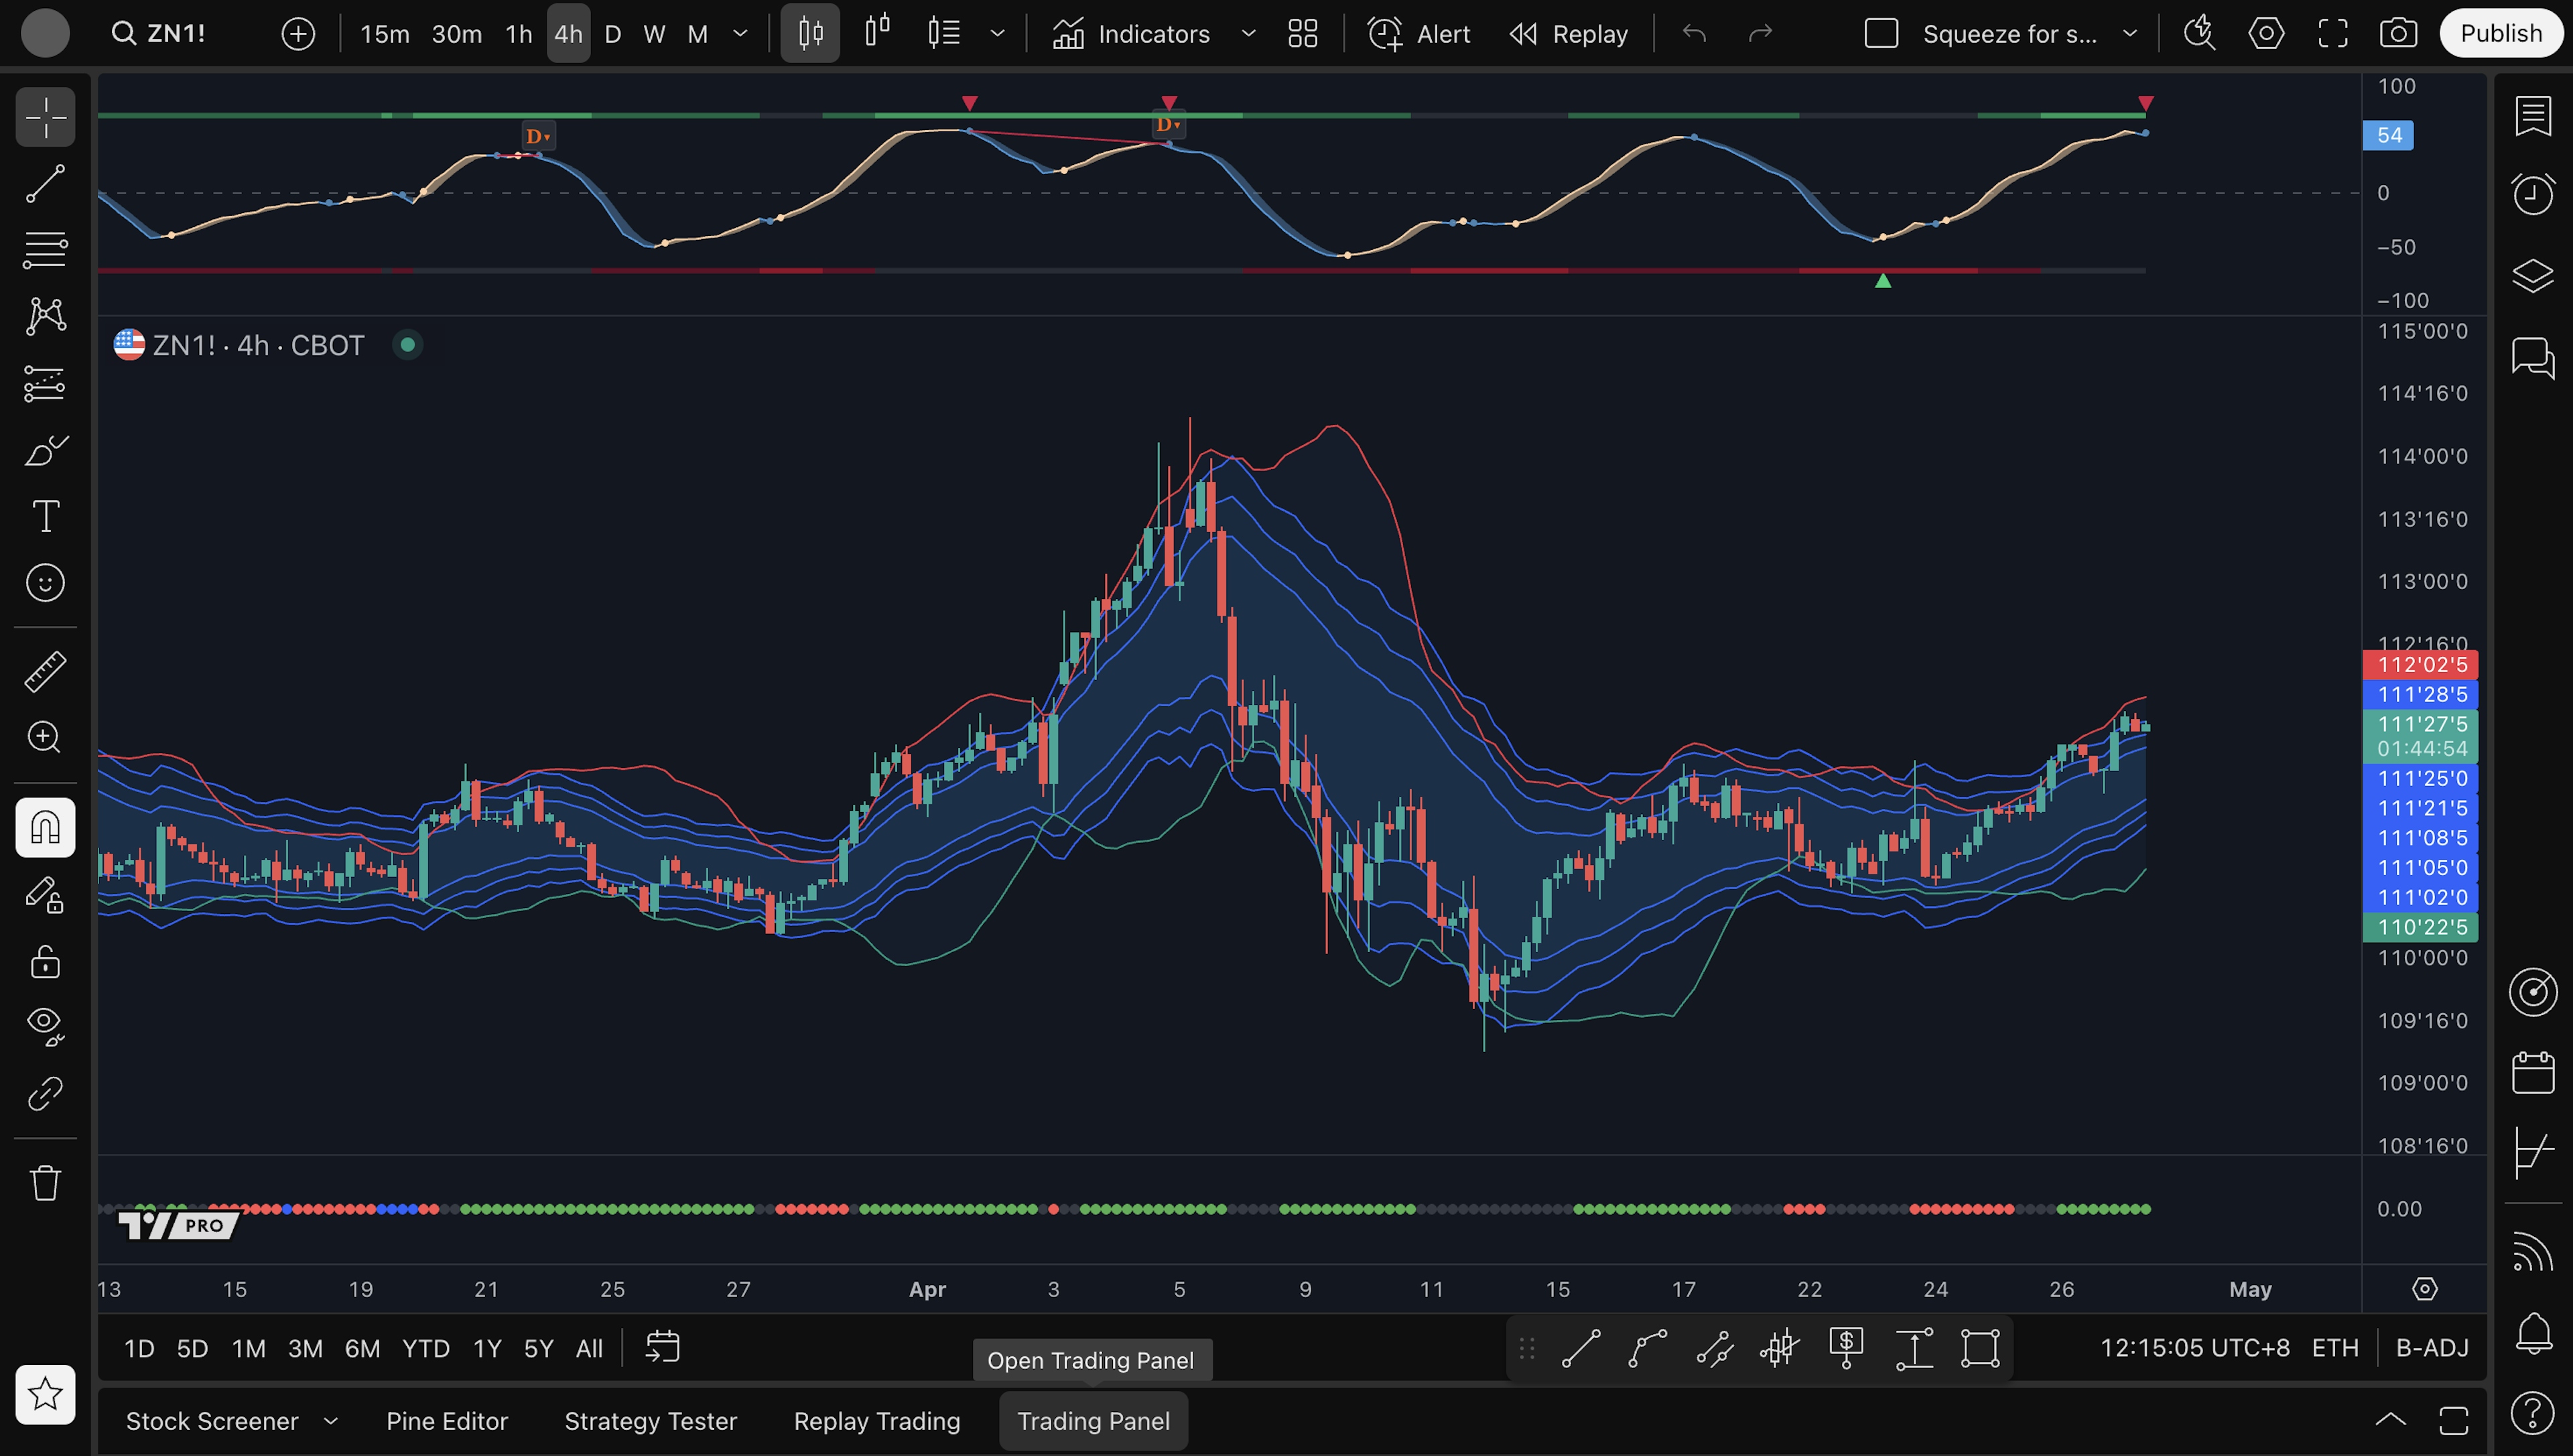Open the economic calendar panel
The image size is (2573, 1456).
click(2533, 1073)
